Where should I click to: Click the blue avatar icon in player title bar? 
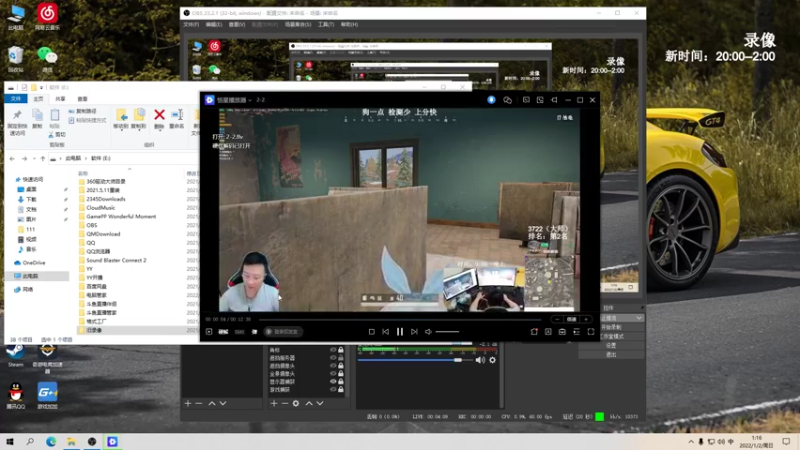(491, 100)
